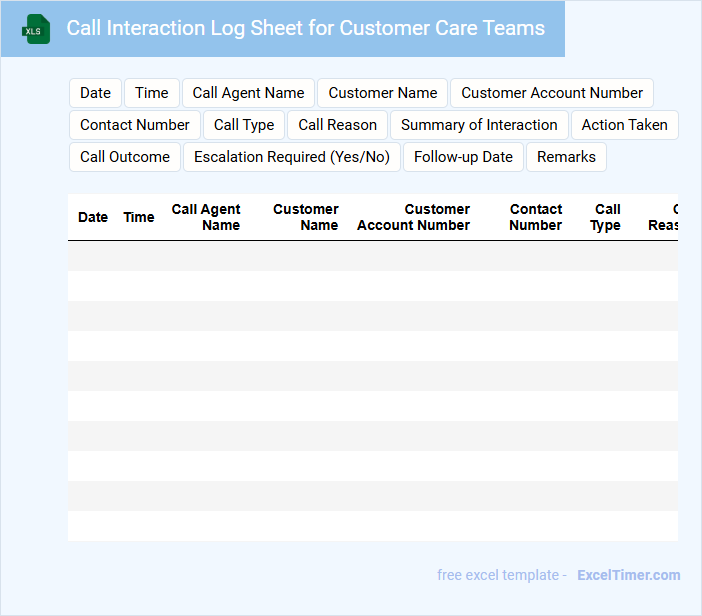The height and width of the screenshot is (616, 702).
Task: Click the Customer Account Number tag
Action: tap(552, 93)
